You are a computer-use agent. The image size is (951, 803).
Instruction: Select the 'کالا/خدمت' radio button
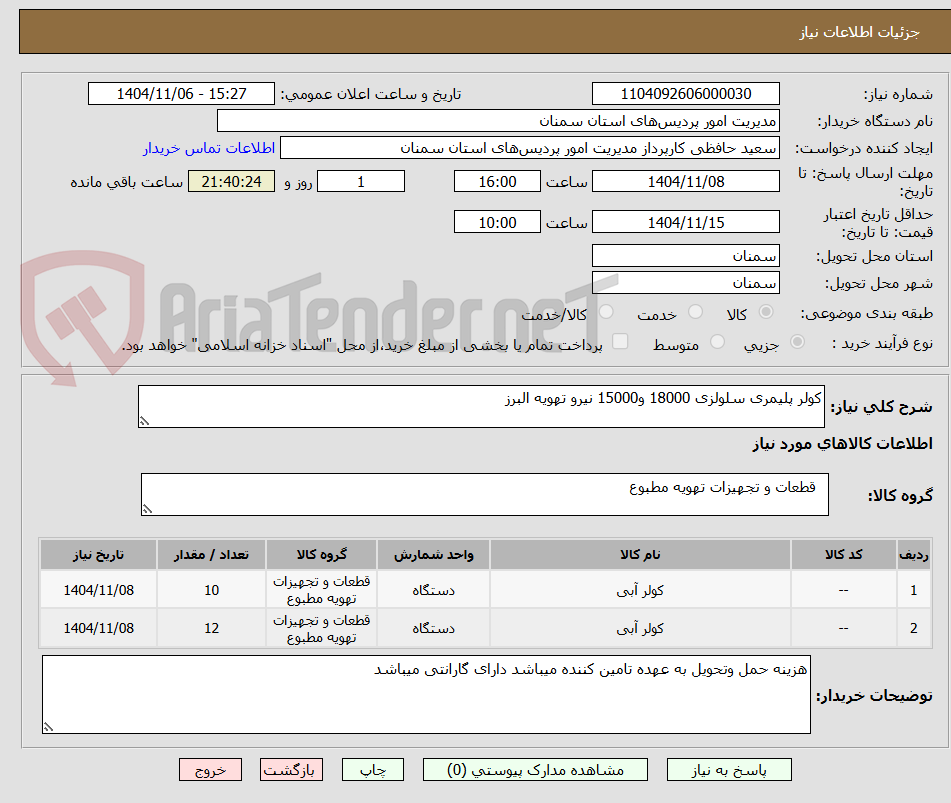click(606, 312)
